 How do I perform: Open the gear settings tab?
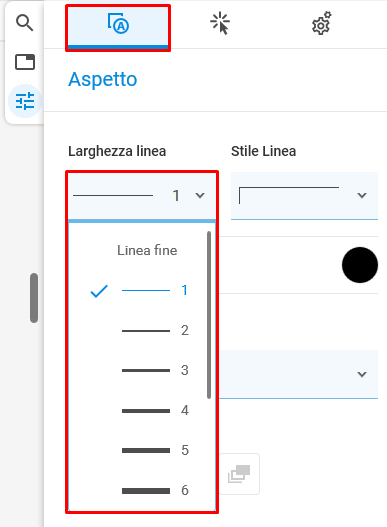[x=322, y=24]
